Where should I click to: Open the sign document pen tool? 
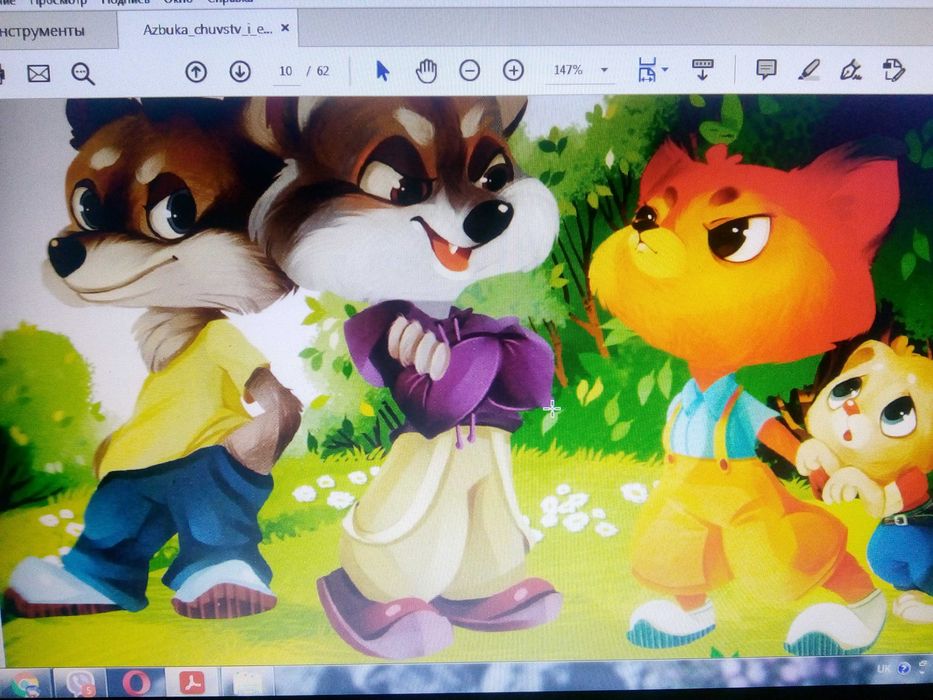point(851,70)
